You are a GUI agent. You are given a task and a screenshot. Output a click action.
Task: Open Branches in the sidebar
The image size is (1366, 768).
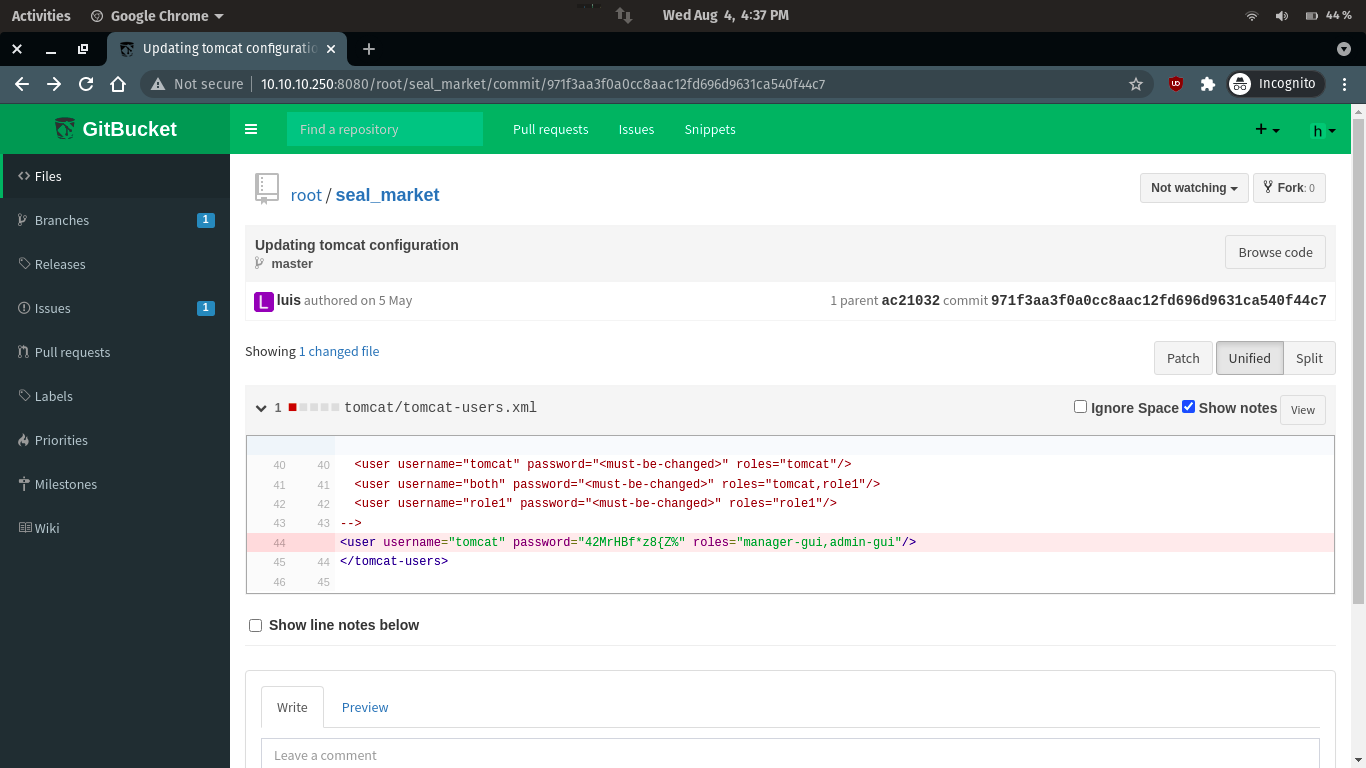(x=62, y=220)
